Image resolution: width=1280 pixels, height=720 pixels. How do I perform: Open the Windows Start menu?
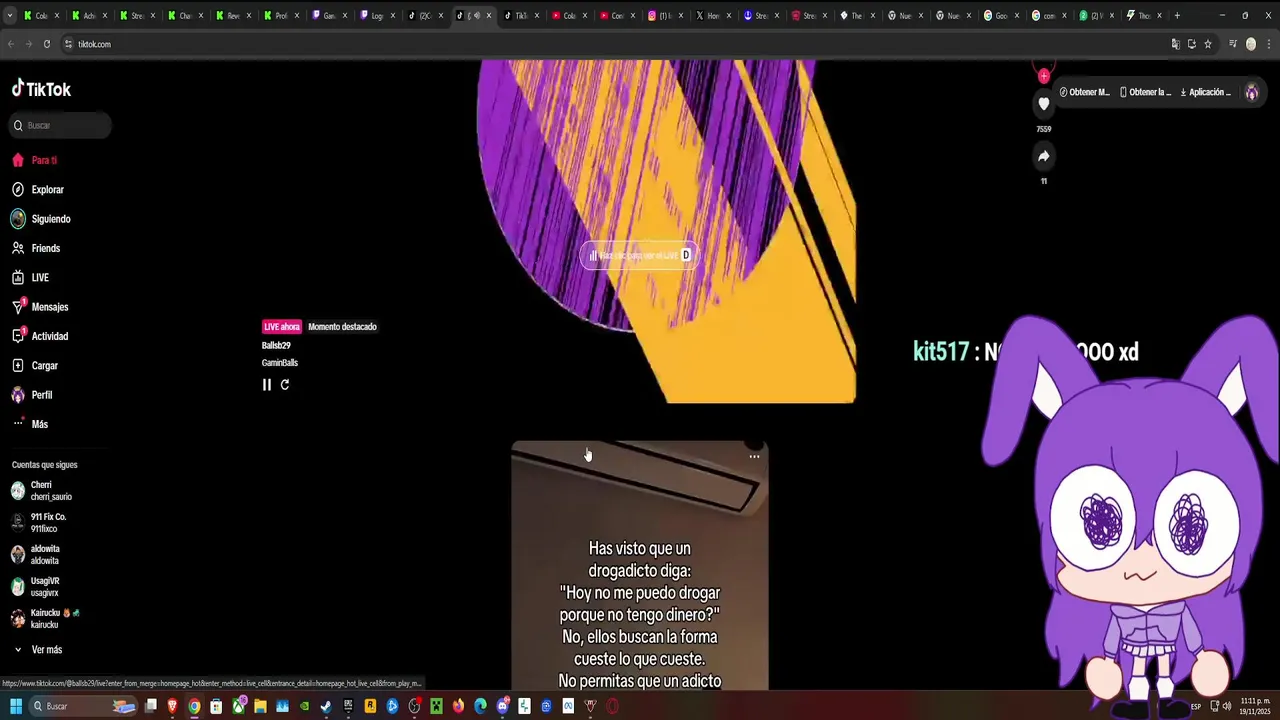click(x=16, y=706)
